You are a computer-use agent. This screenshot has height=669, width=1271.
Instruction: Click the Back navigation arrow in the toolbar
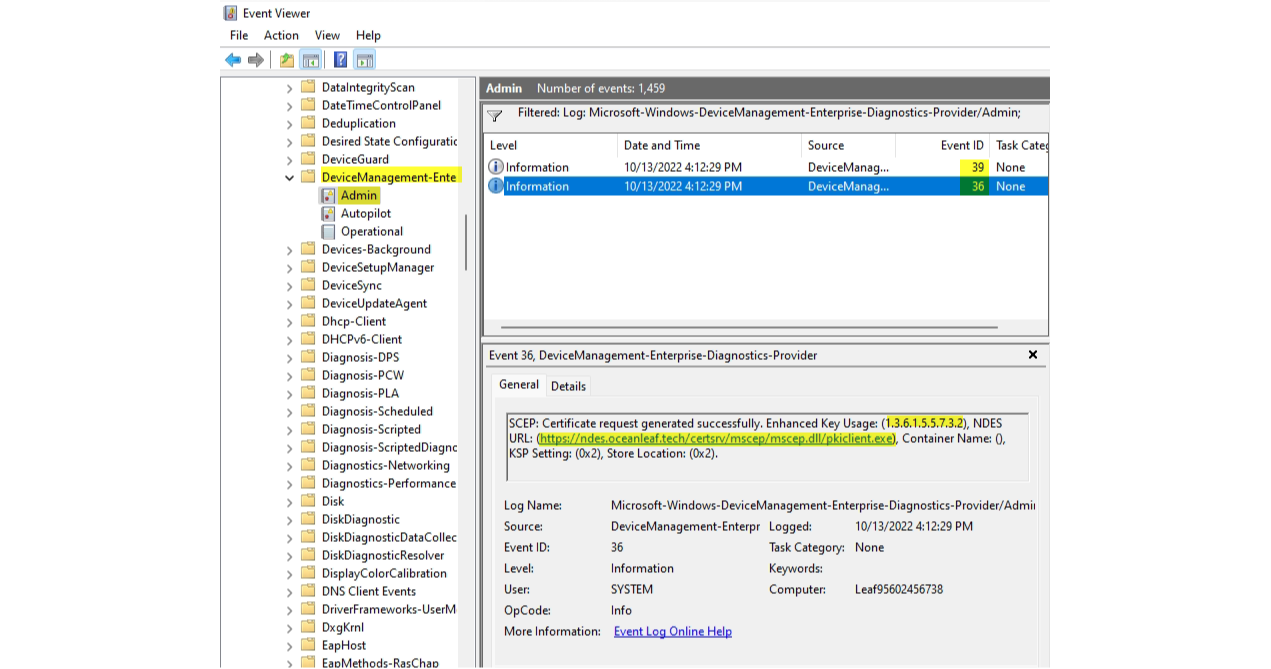coord(232,59)
